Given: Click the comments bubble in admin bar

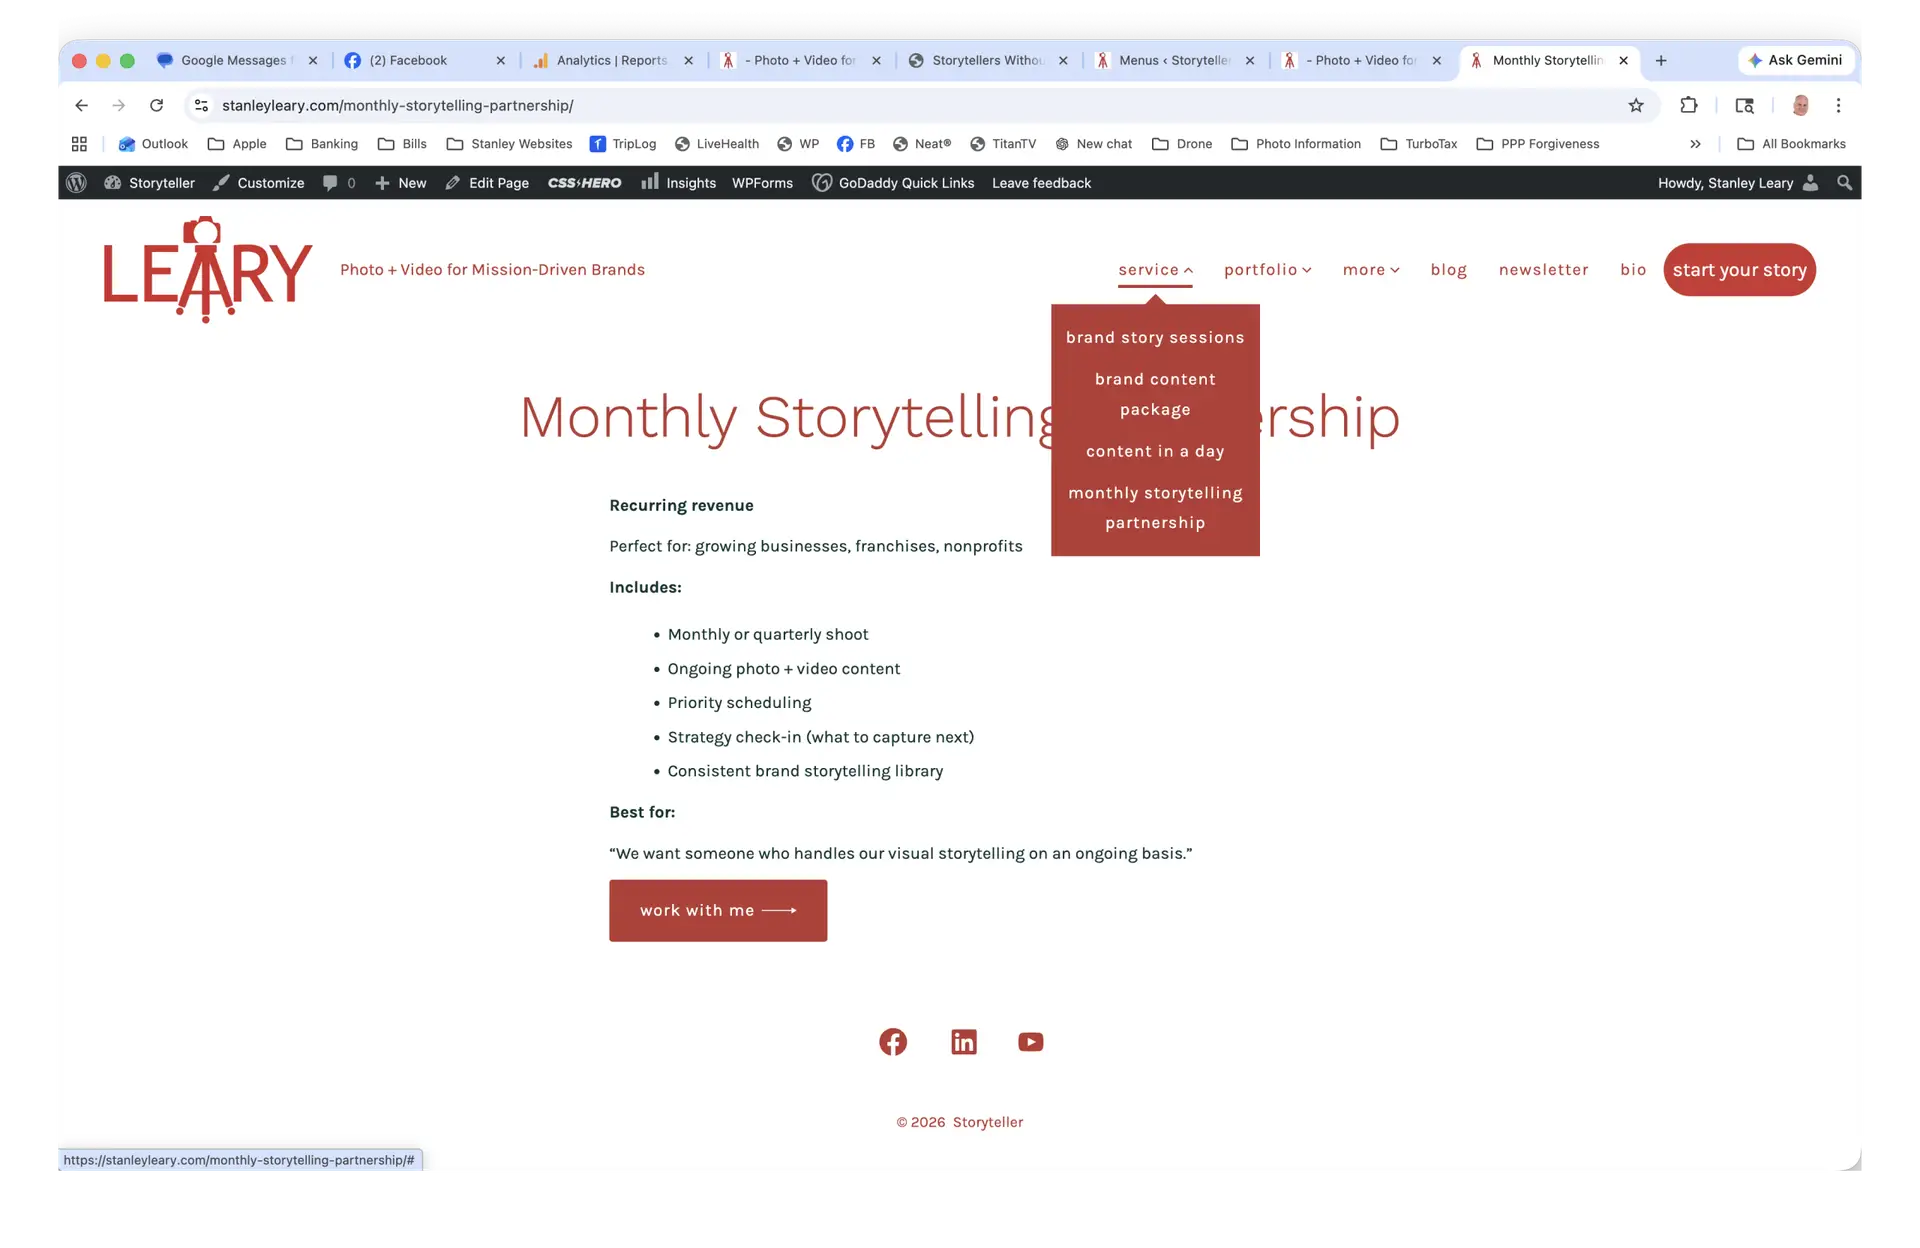Looking at the screenshot, I should point(331,183).
